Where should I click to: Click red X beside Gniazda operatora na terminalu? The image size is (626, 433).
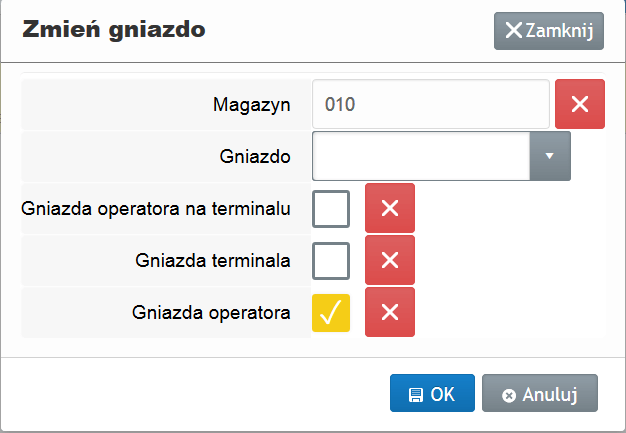(390, 208)
